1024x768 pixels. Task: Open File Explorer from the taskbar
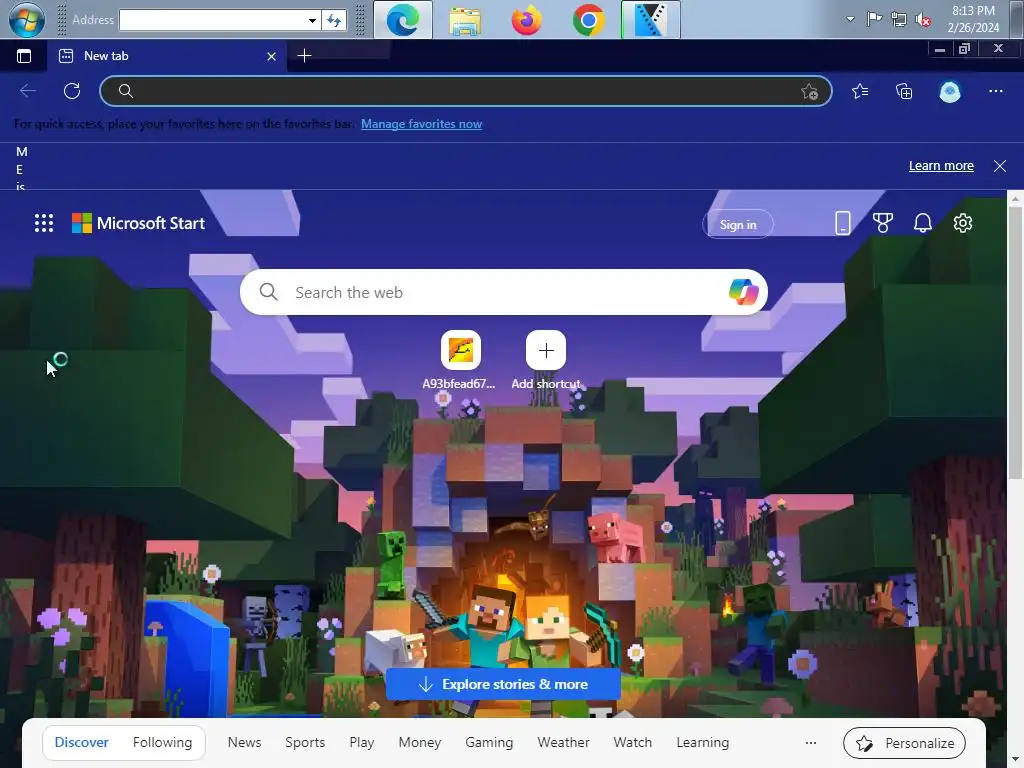pyautogui.click(x=465, y=20)
